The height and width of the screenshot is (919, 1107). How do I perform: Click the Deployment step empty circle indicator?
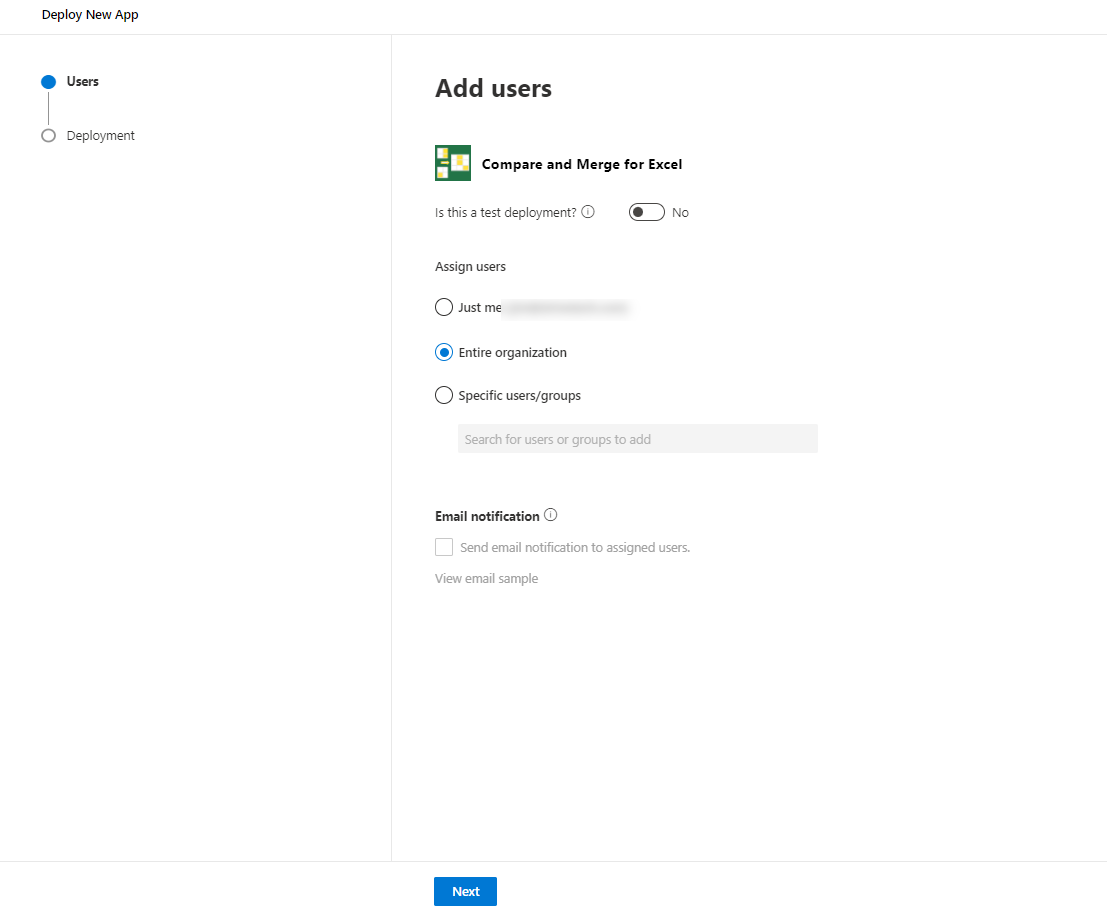[x=48, y=136]
